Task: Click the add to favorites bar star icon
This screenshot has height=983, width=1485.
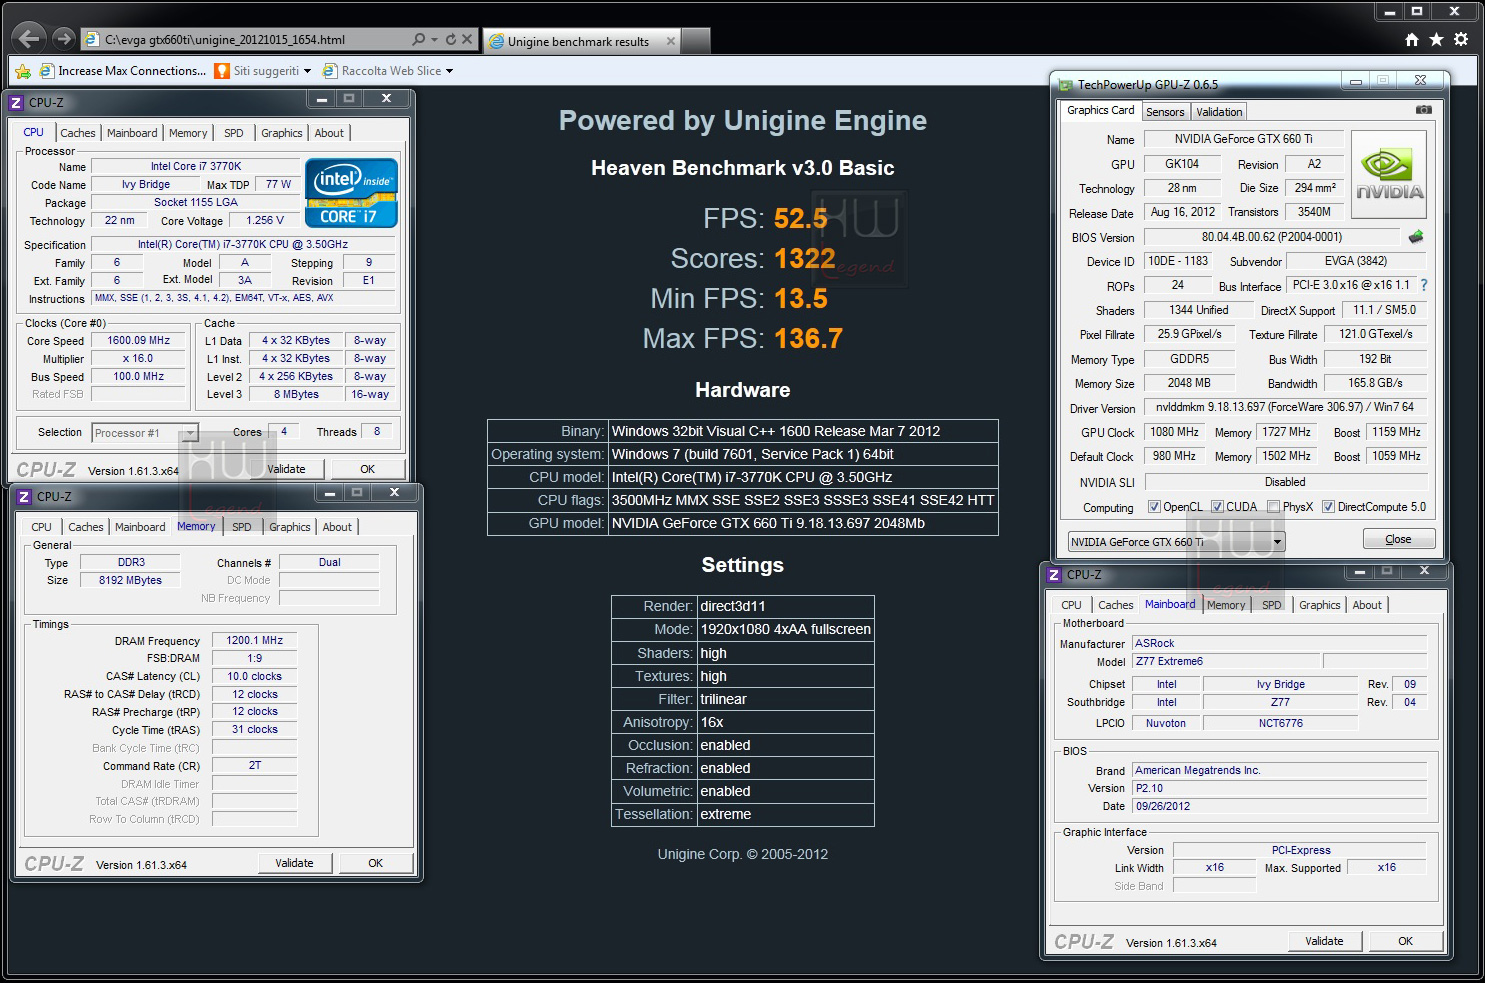Action: tap(23, 71)
